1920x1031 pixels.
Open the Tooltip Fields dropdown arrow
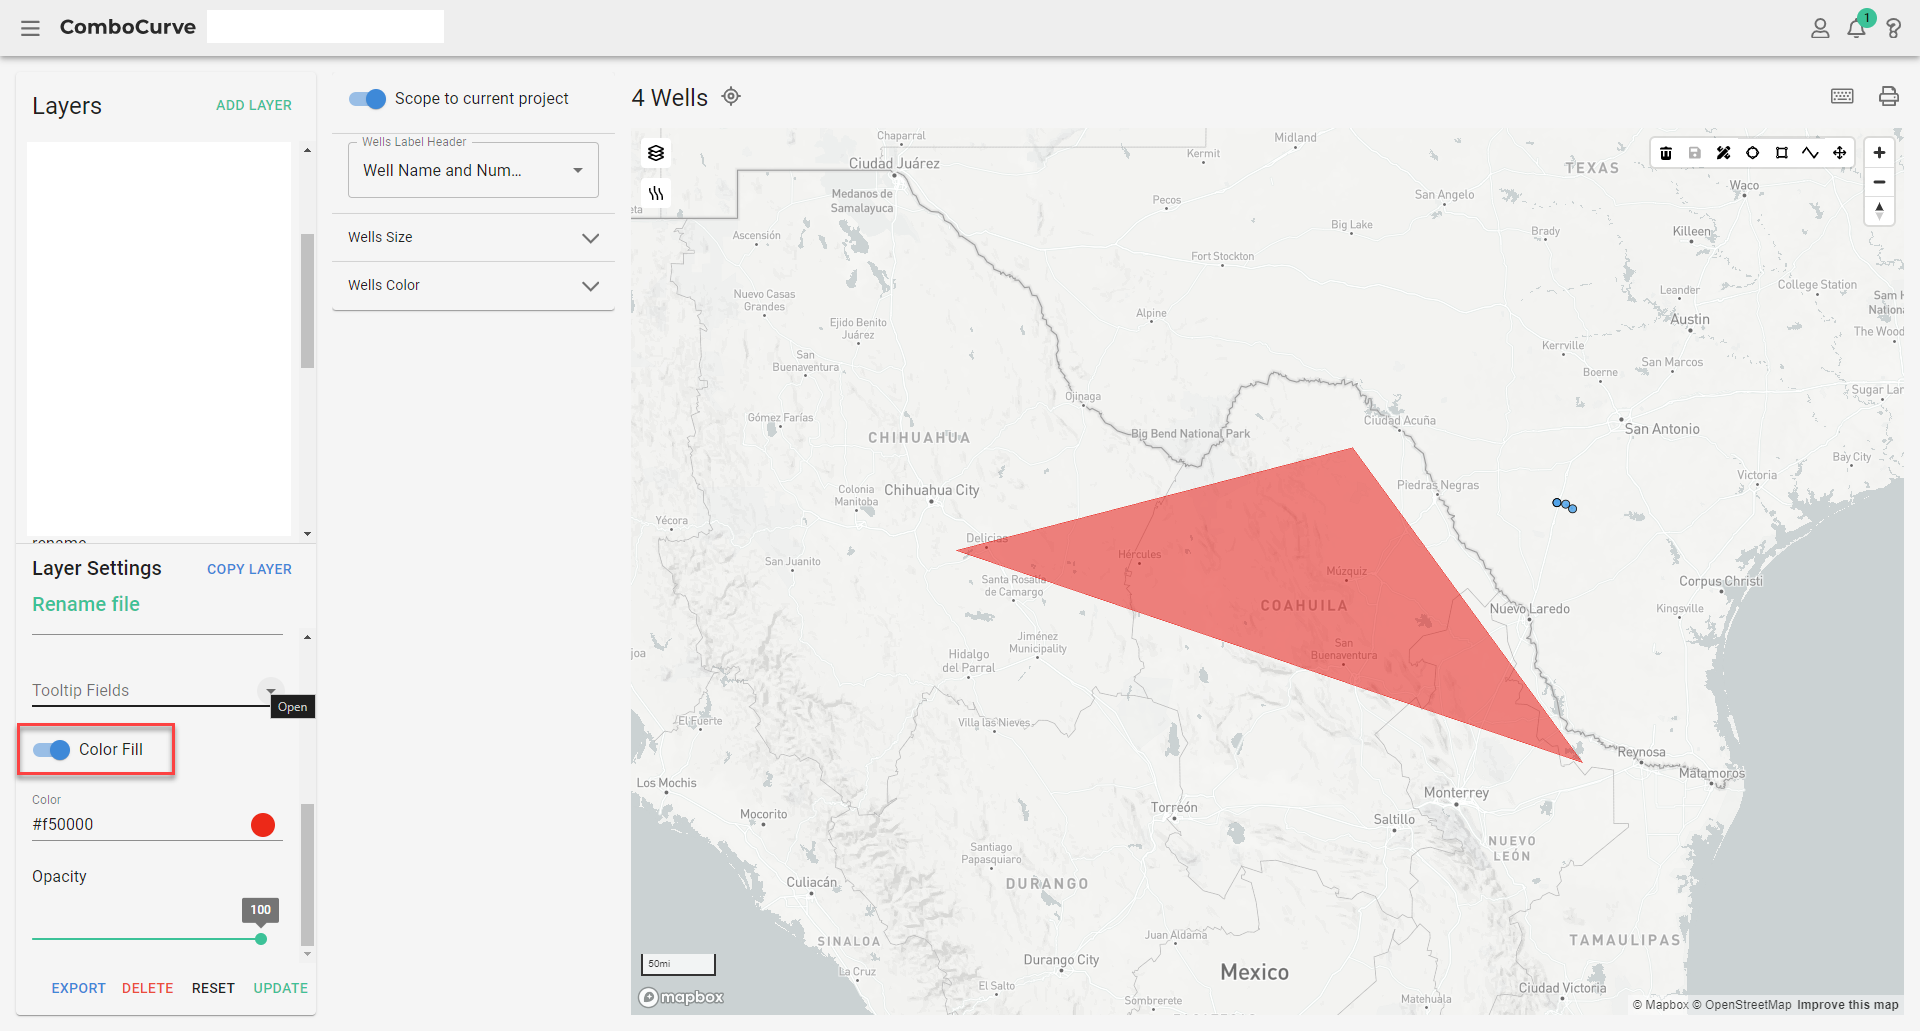[x=271, y=691]
